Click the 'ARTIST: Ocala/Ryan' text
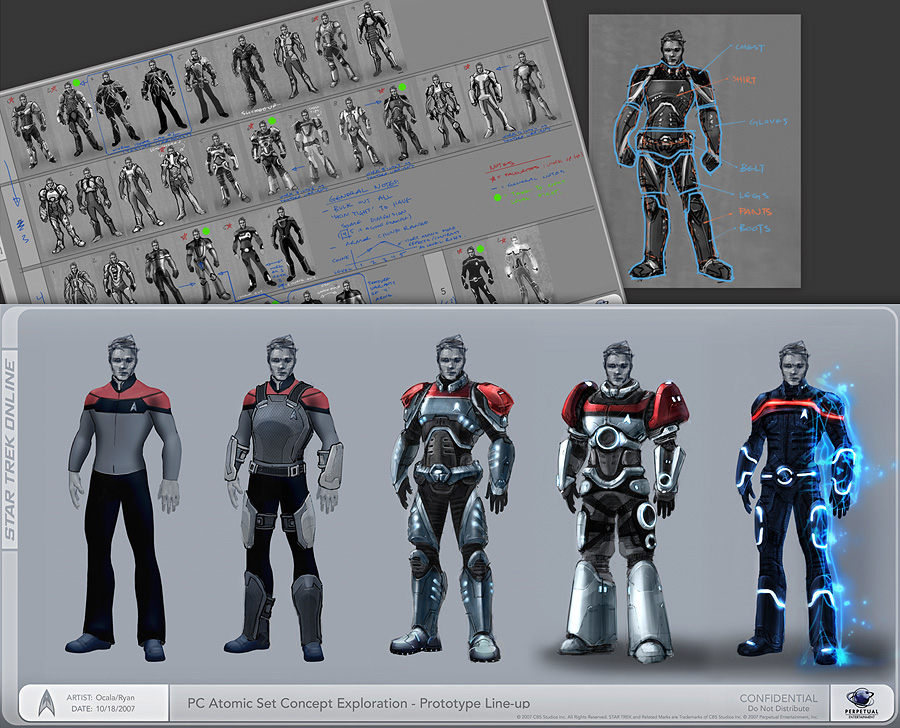900x728 pixels. (100, 698)
